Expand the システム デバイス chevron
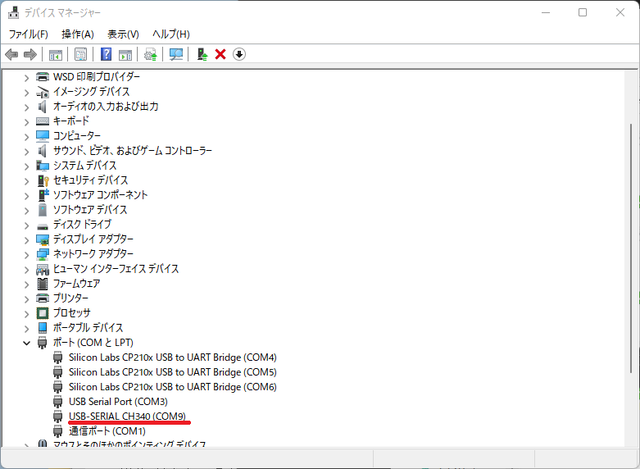 [x=27, y=166]
